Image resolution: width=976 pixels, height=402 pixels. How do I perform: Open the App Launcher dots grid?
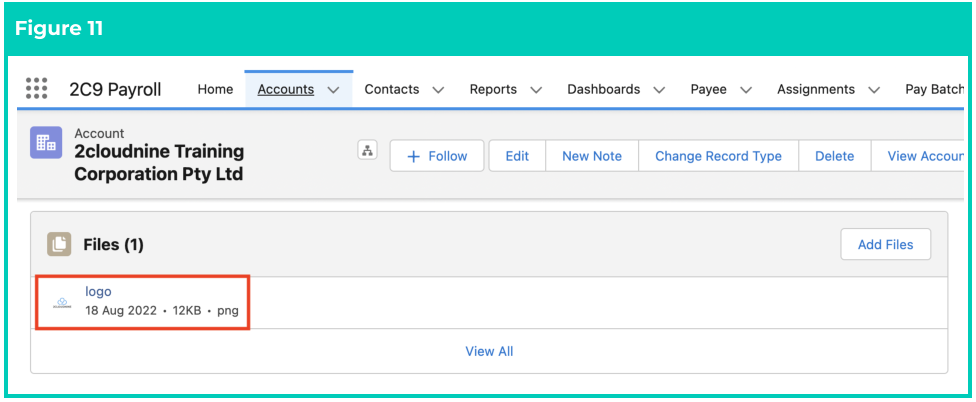pos(36,88)
